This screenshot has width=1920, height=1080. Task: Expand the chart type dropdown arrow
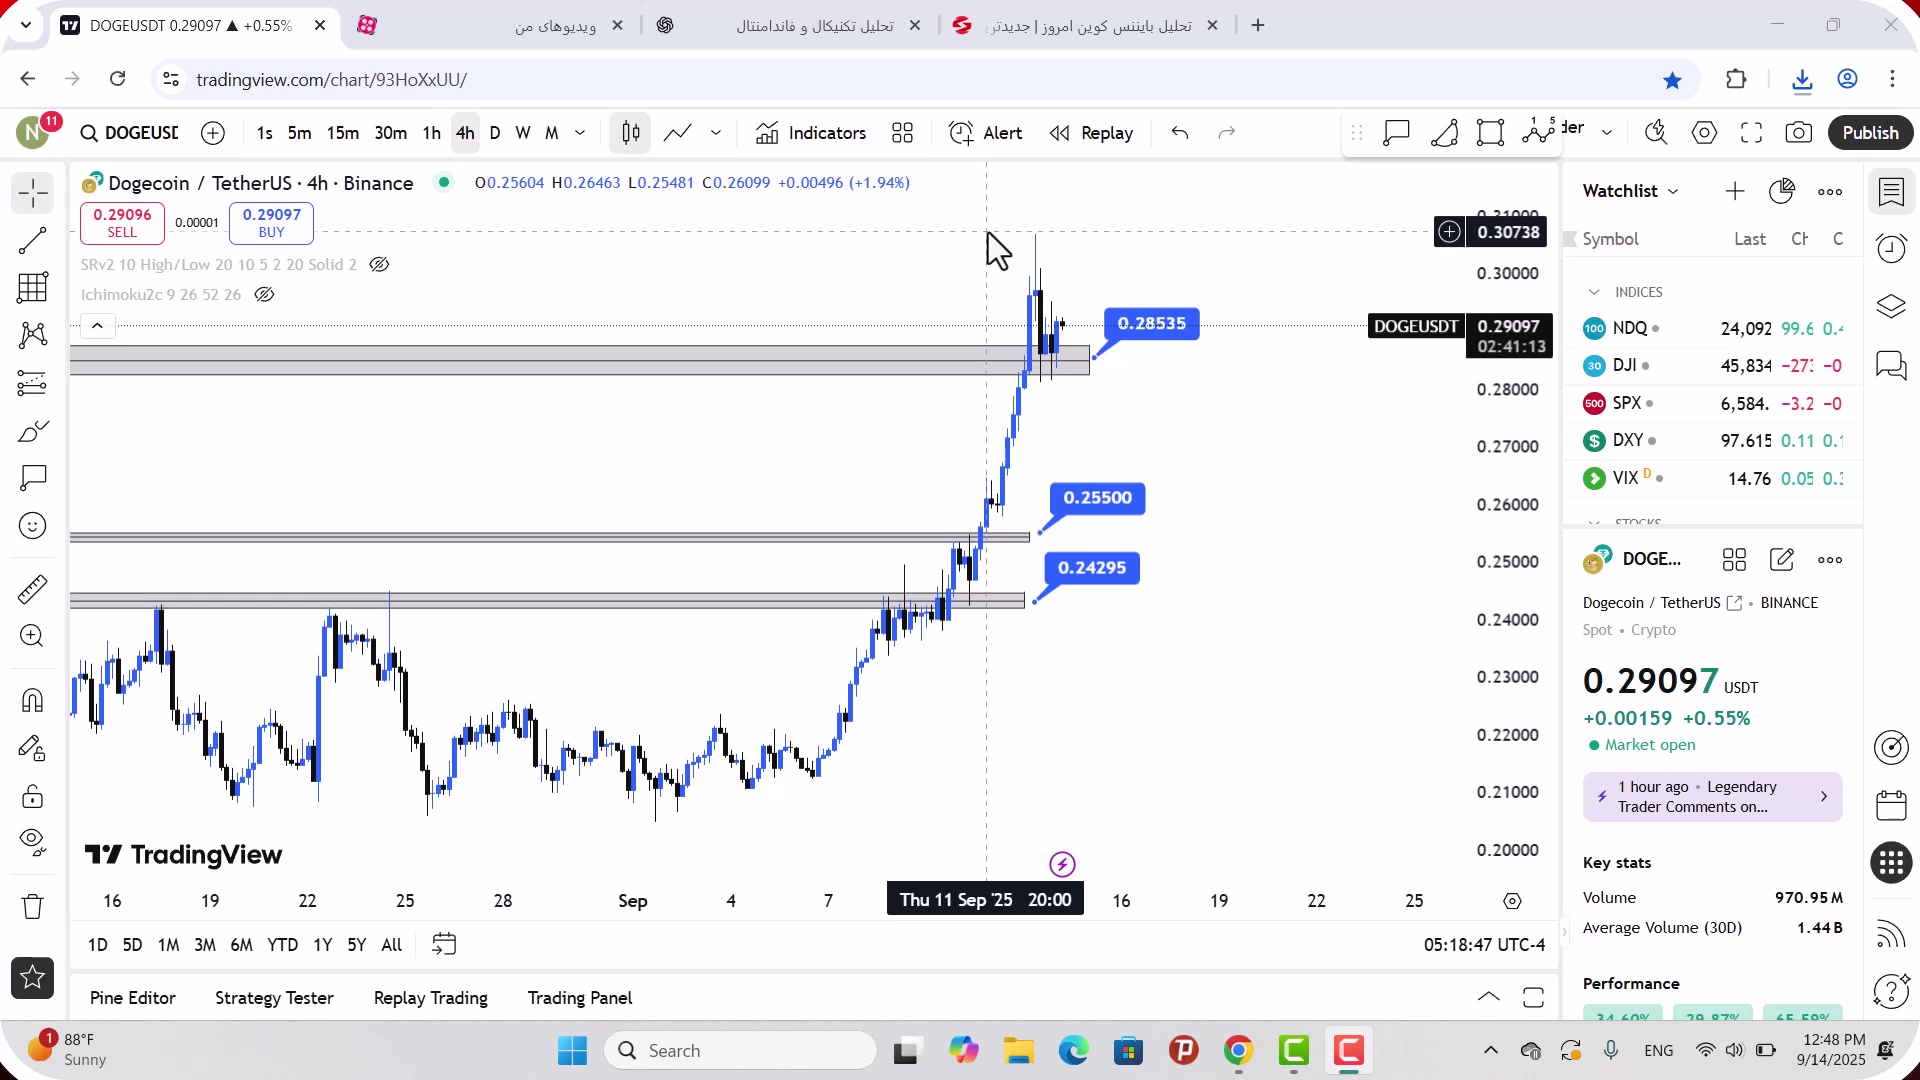[x=716, y=133]
